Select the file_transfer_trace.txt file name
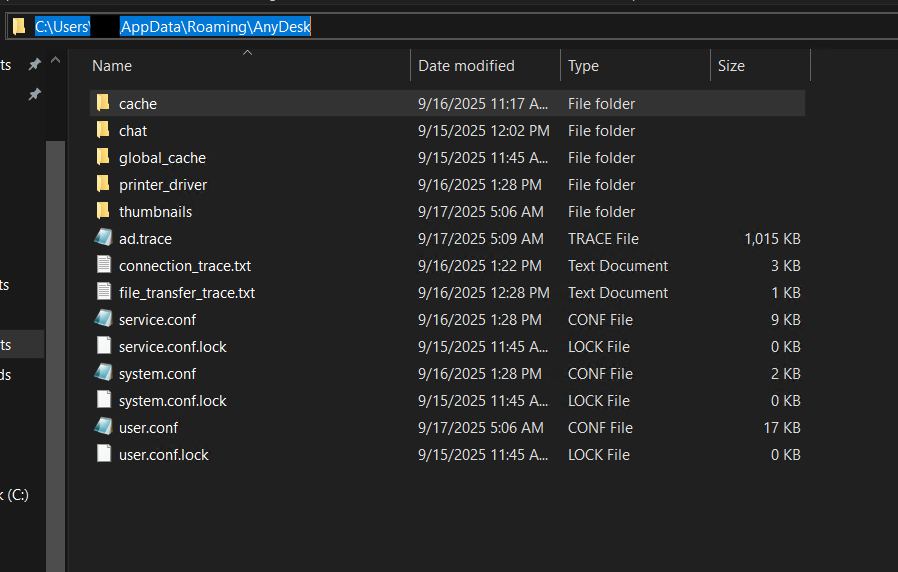This screenshot has width=898, height=572. pos(187,293)
